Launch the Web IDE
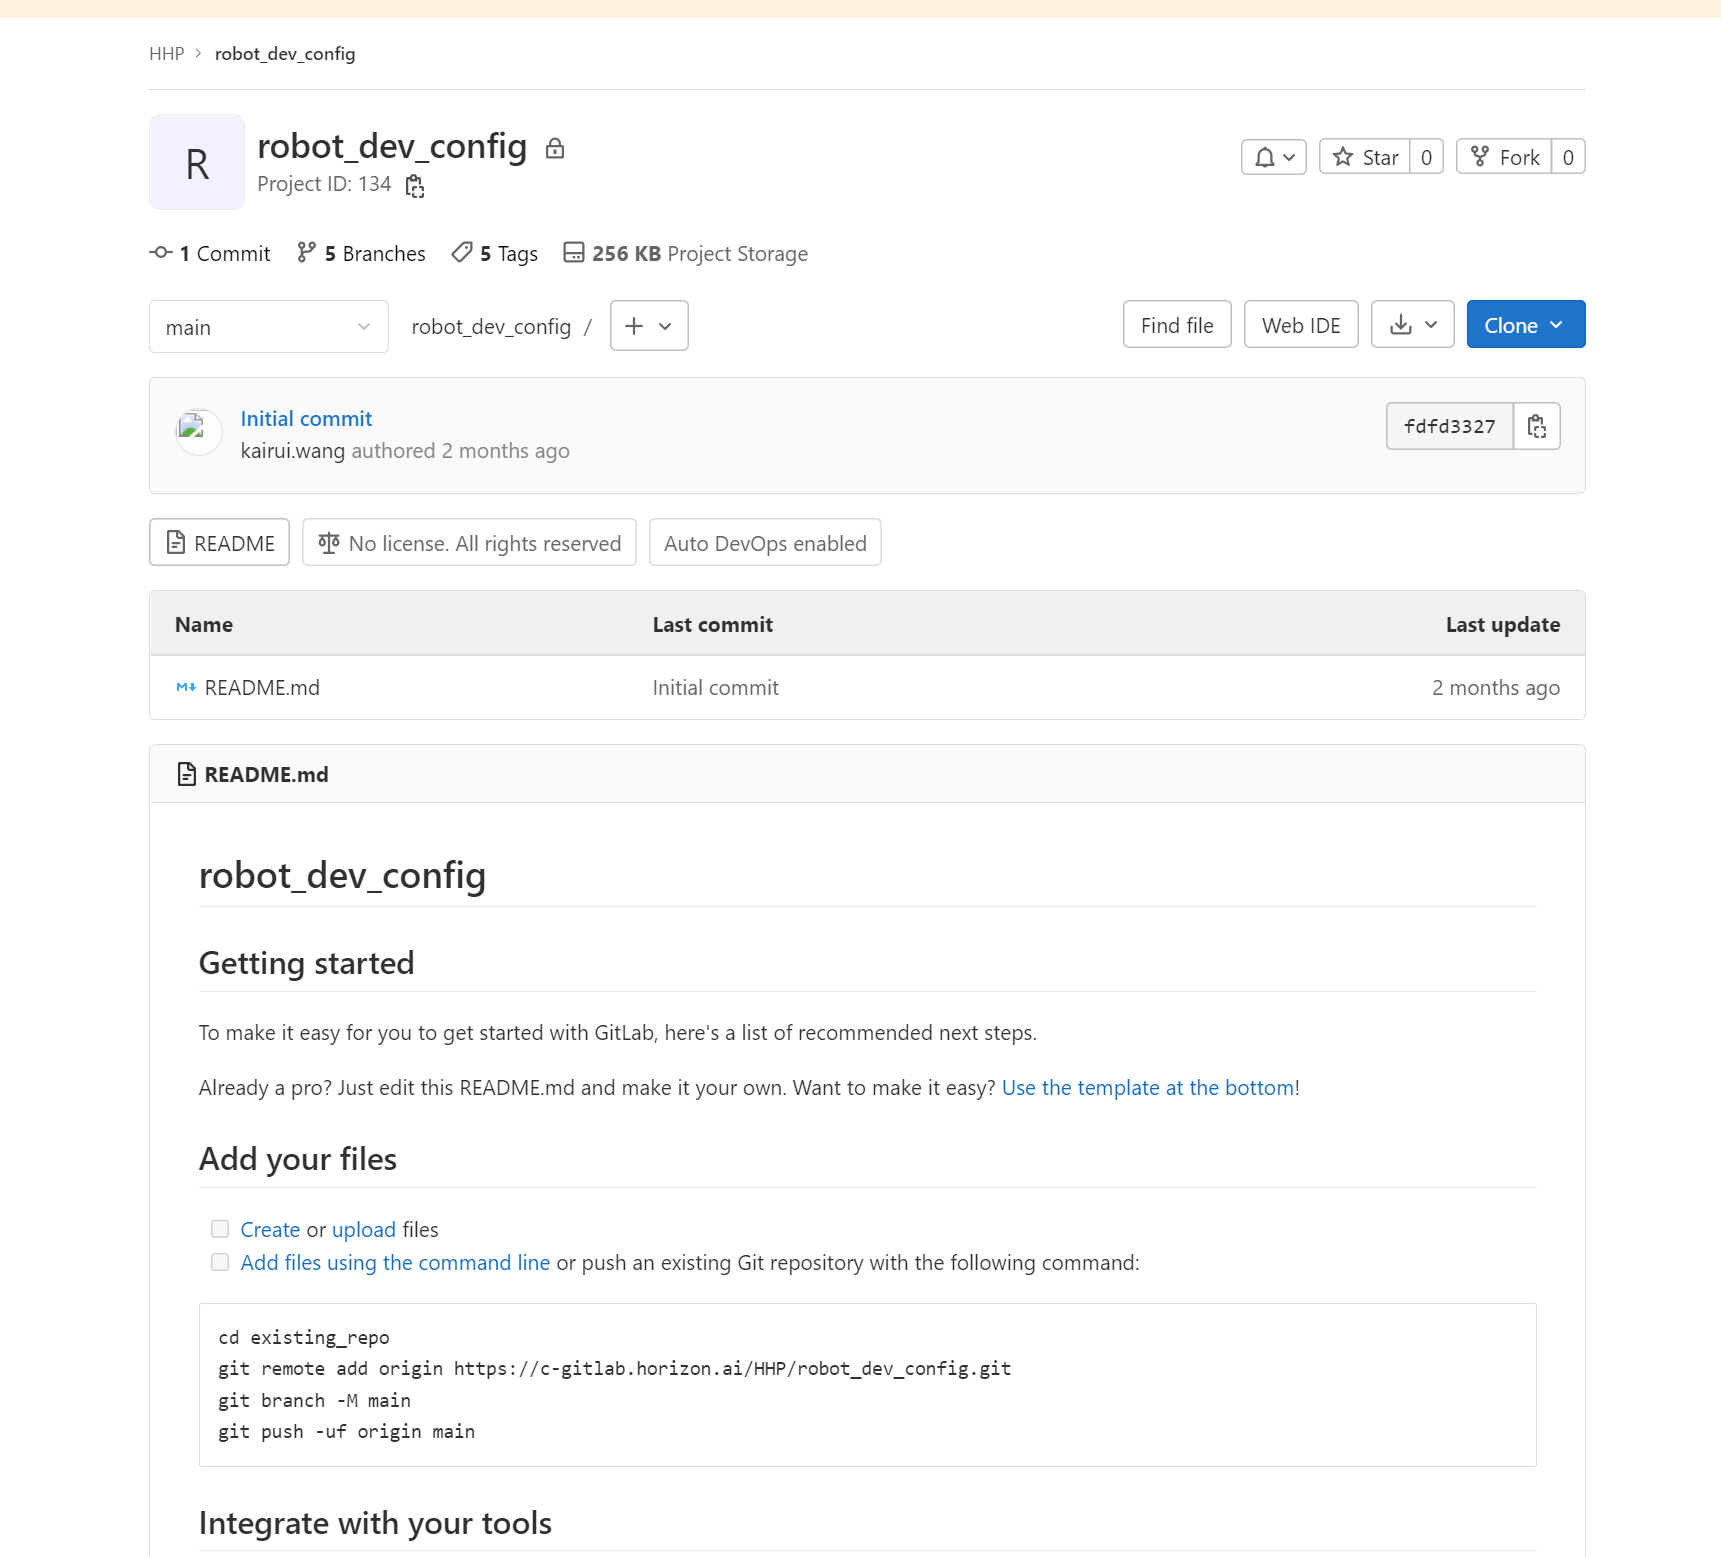 1300,325
